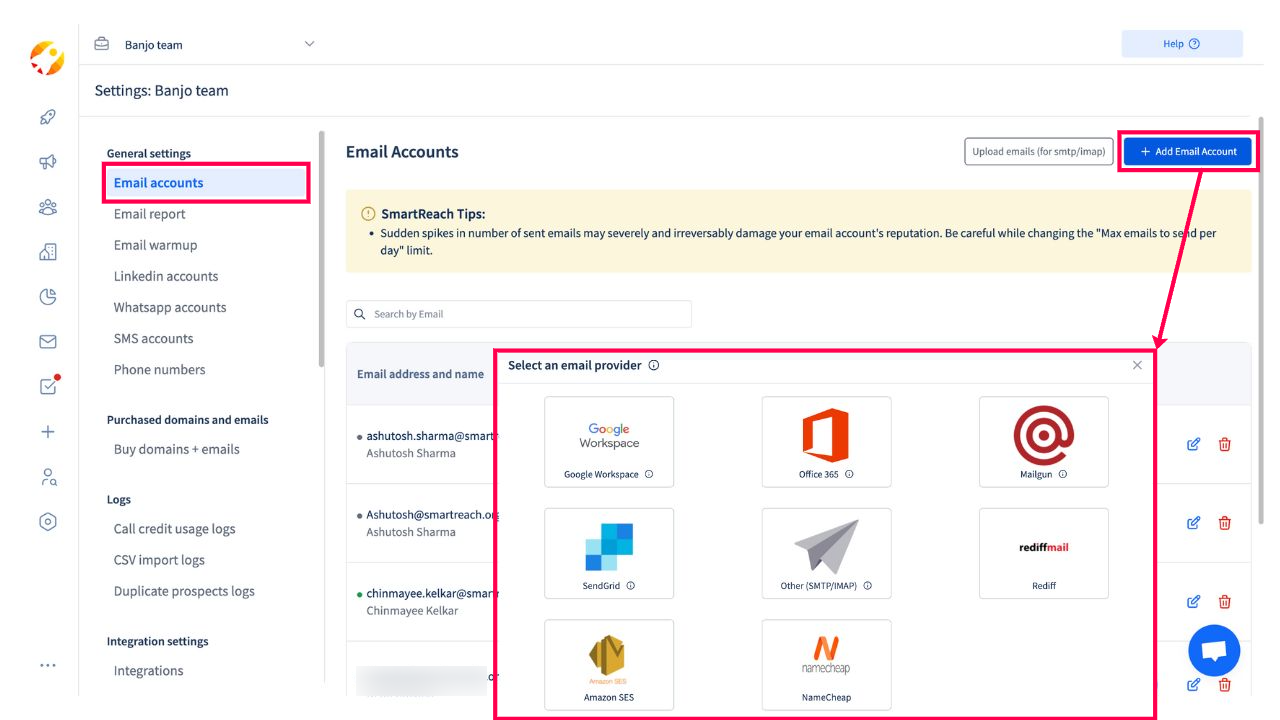Edit the Ashutosh@smartreach email account
Image resolution: width=1280 pixels, height=720 pixels.
coord(1193,523)
